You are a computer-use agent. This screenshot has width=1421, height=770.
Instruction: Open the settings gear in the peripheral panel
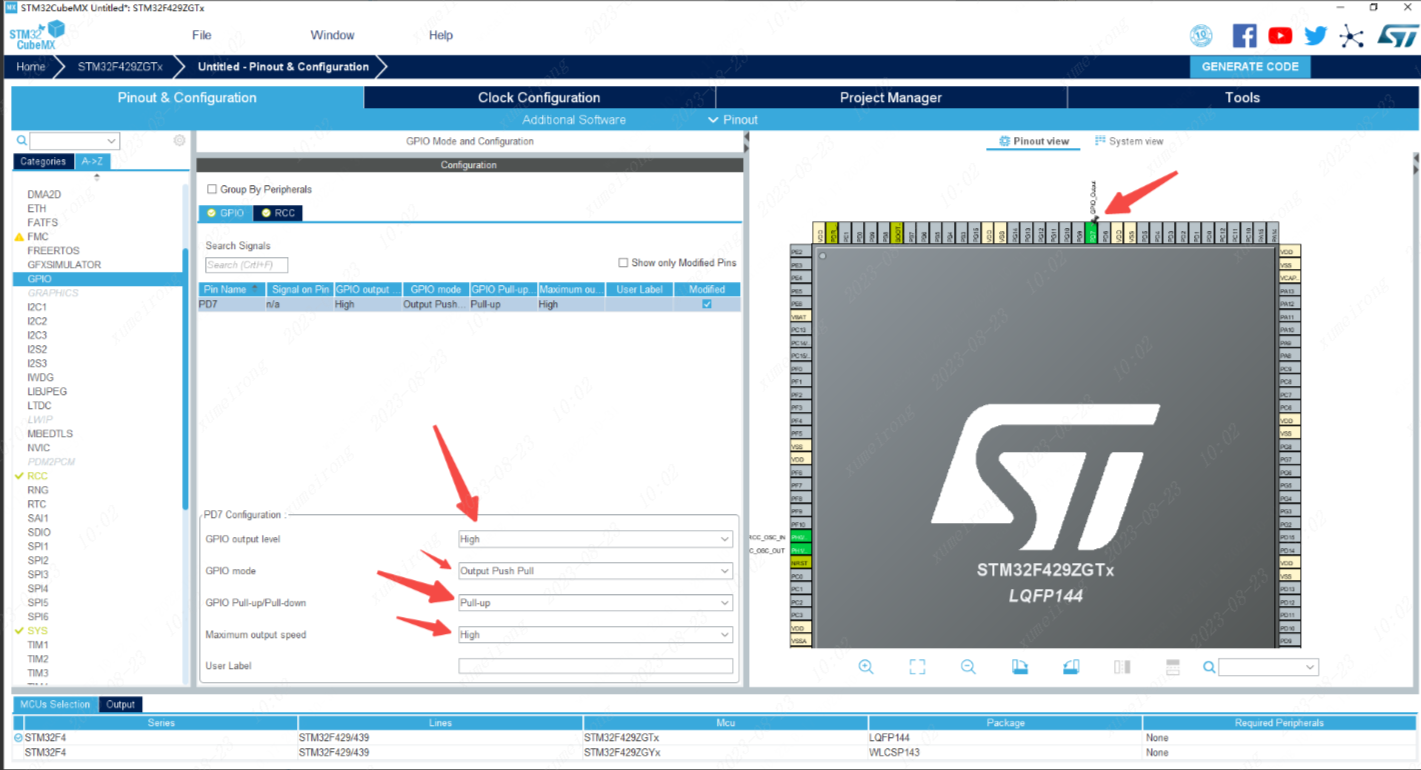pyautogui.click(x=179, y=141)
